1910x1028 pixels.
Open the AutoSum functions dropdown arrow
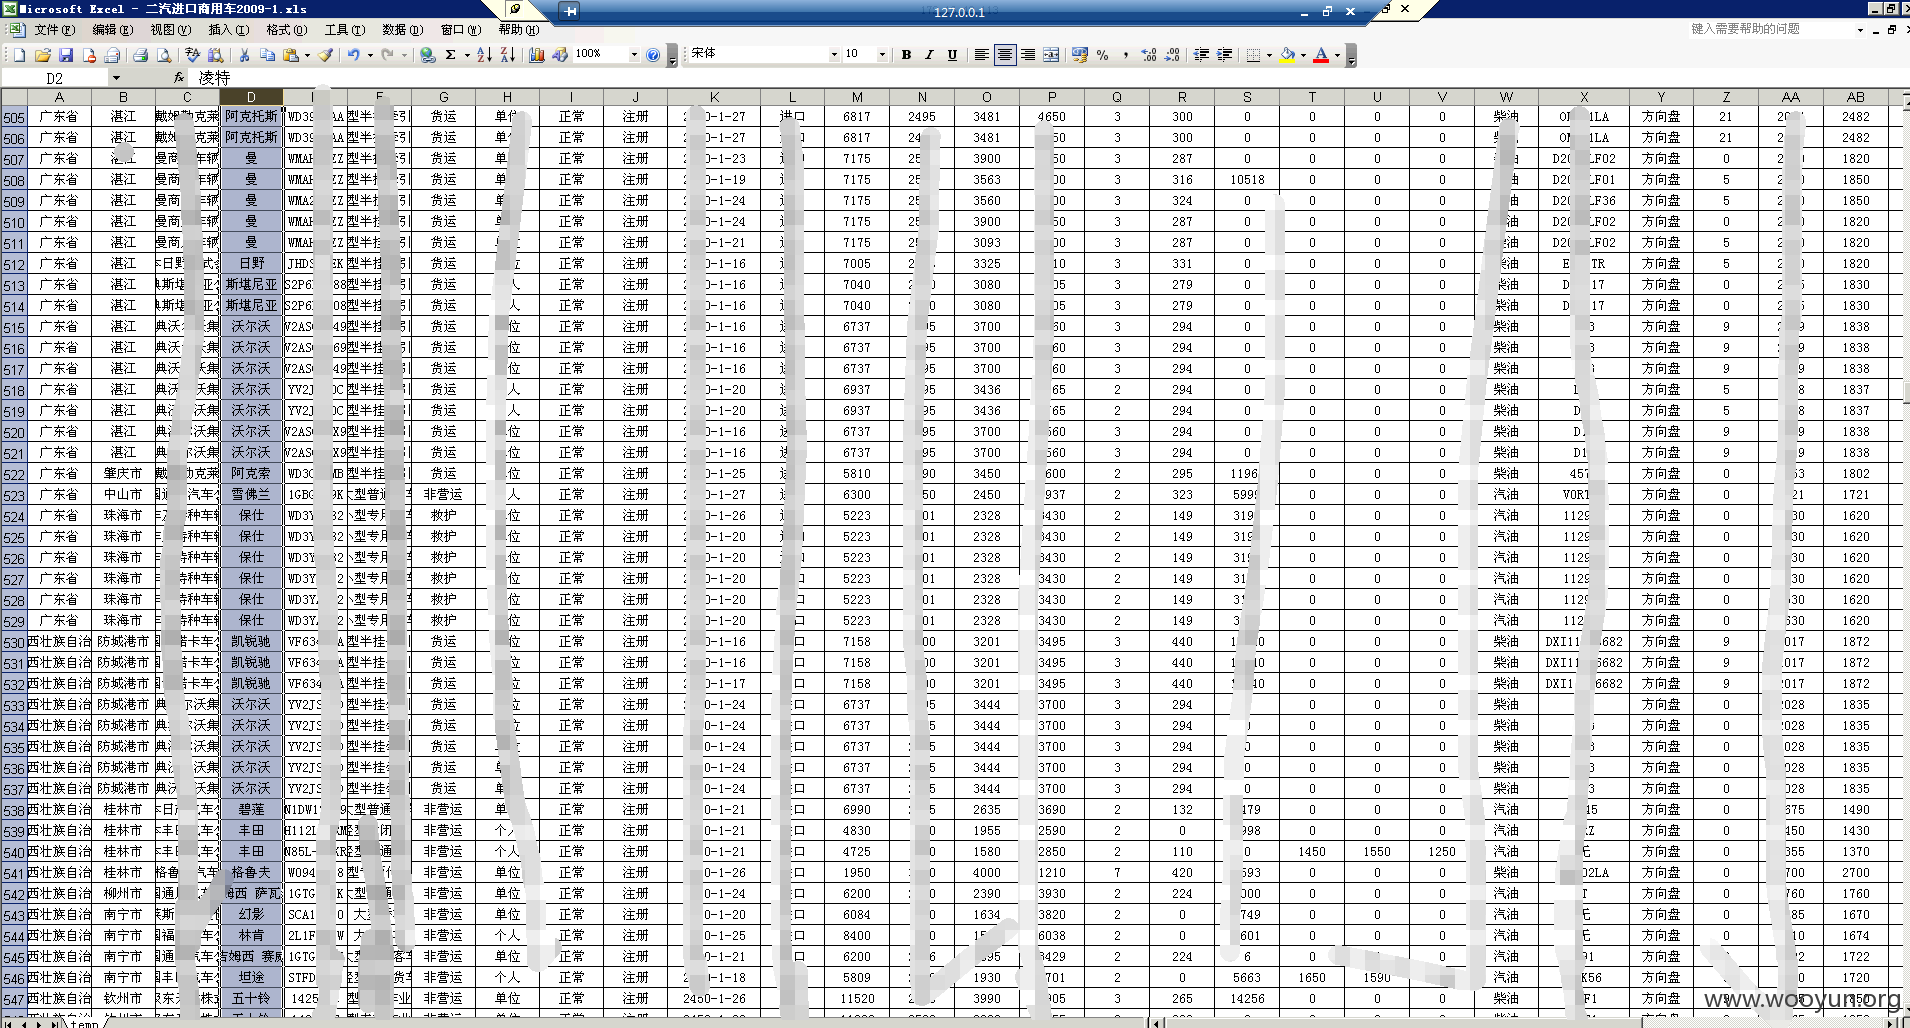tap(467, 55)
